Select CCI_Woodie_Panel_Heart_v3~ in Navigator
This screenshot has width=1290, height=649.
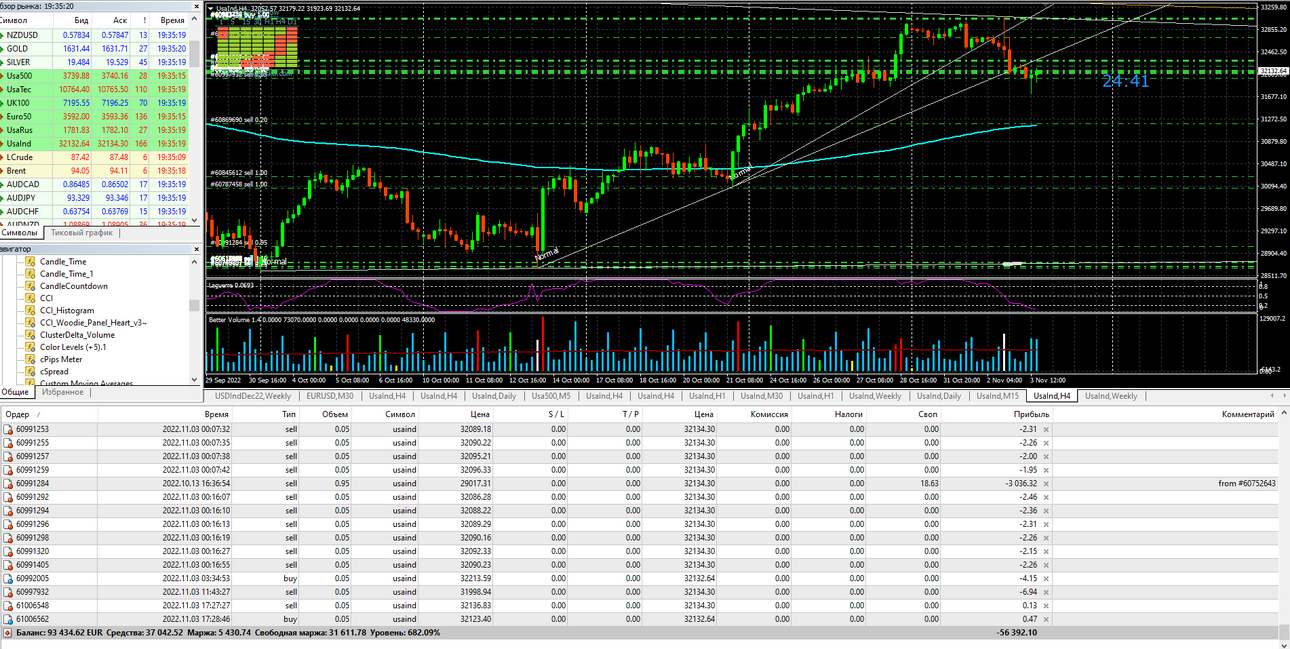point(93,322)
